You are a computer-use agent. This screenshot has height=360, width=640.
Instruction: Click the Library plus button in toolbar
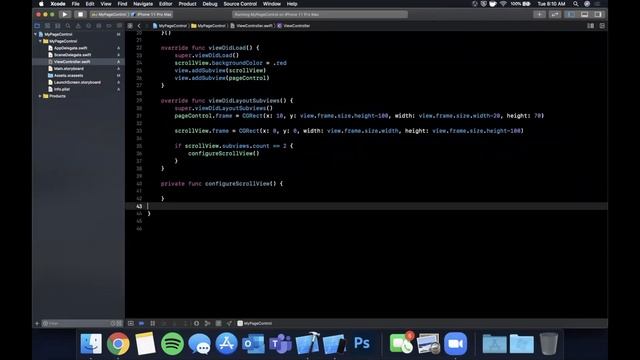point(539,14)
